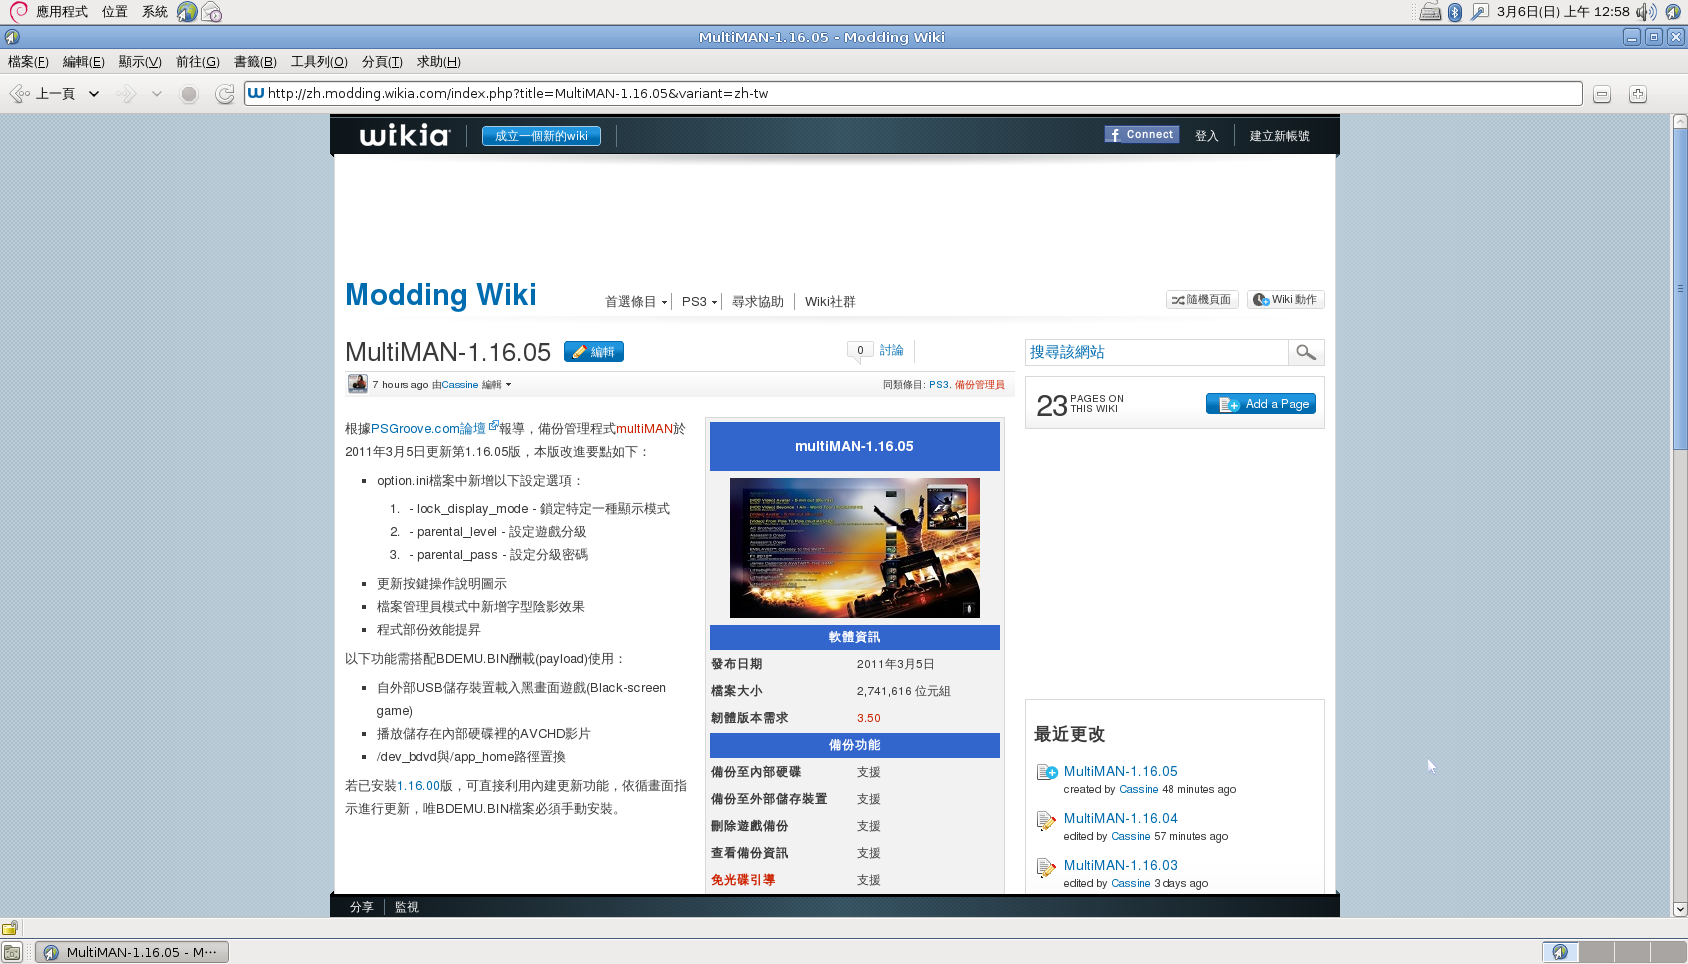
Task: Open the 工具列 menu
Action: point(319,62)
